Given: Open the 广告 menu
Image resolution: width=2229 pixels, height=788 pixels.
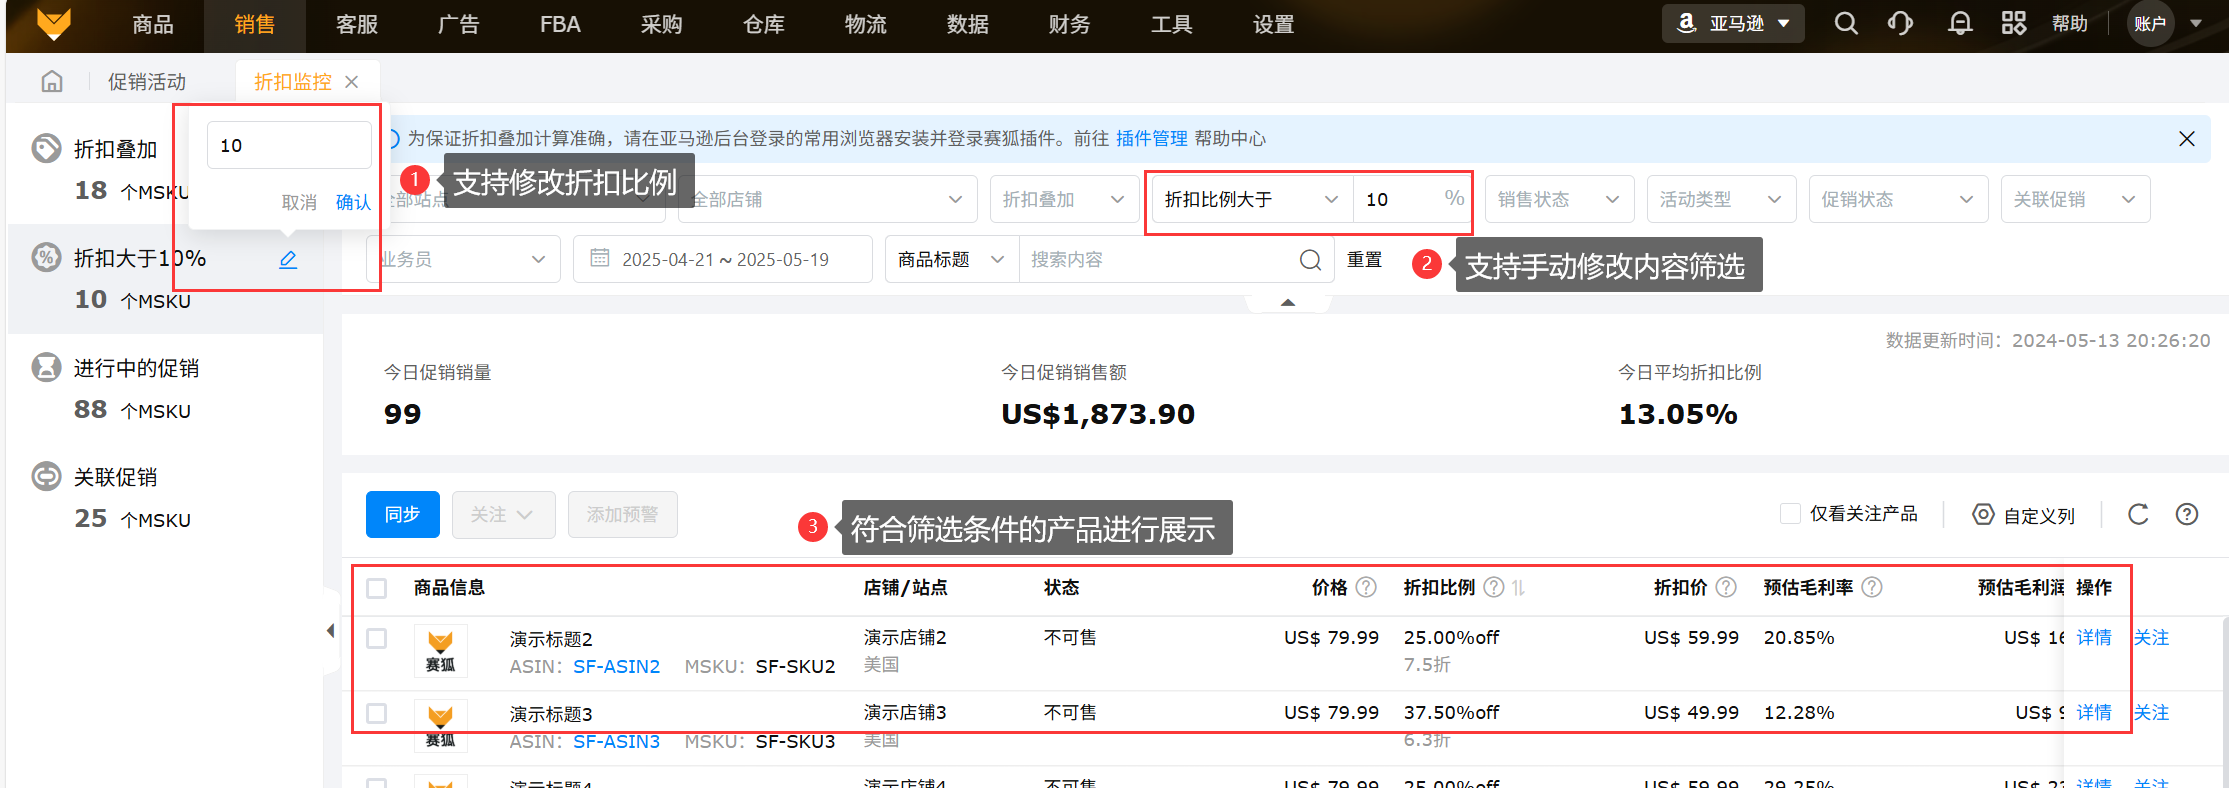Looking at the screenshot, I should tap(459, 24).
